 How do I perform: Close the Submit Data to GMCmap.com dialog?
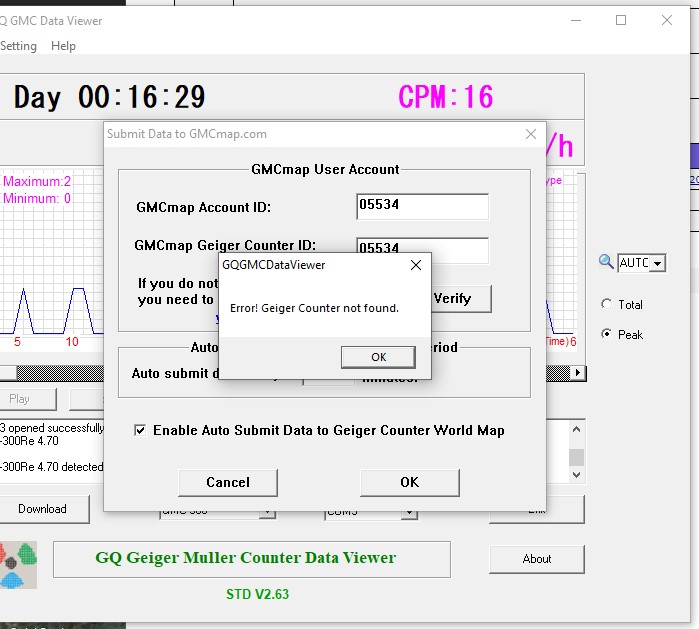(530, 134)
